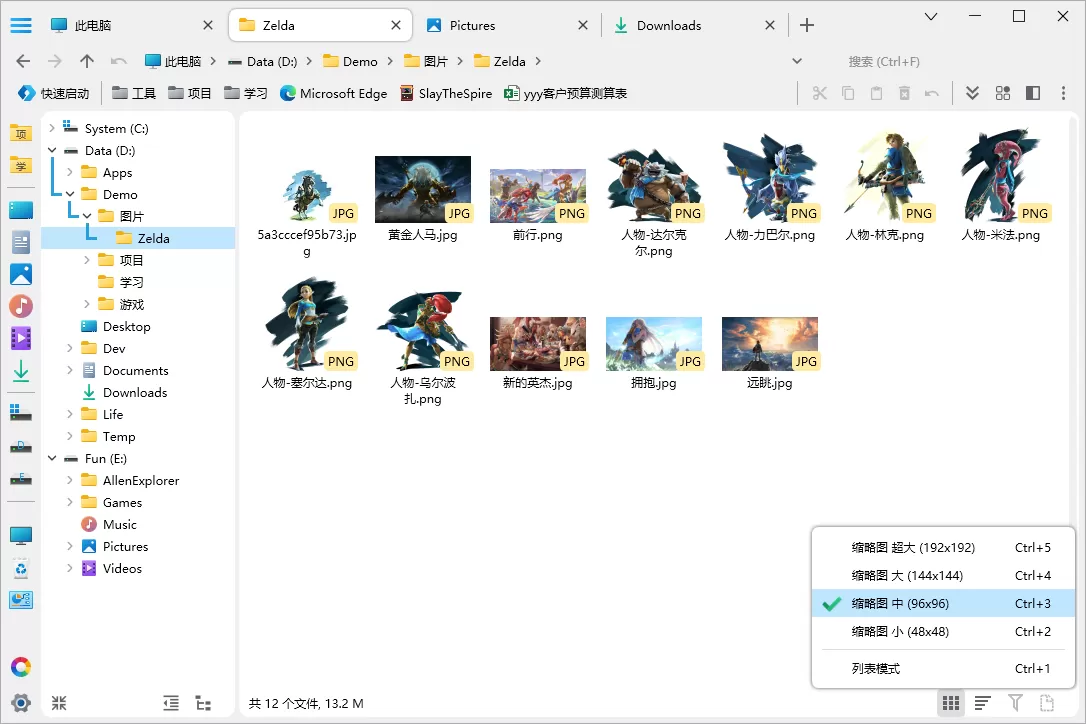Click the paste icon in the toolbar
This screenshot has width=1086, height=724.
876,93
